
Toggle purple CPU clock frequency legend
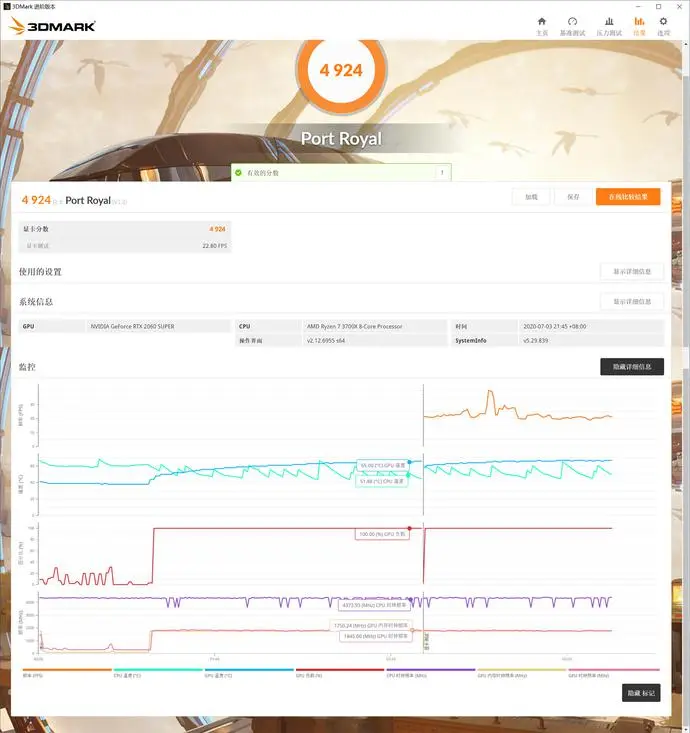(431, 673)
